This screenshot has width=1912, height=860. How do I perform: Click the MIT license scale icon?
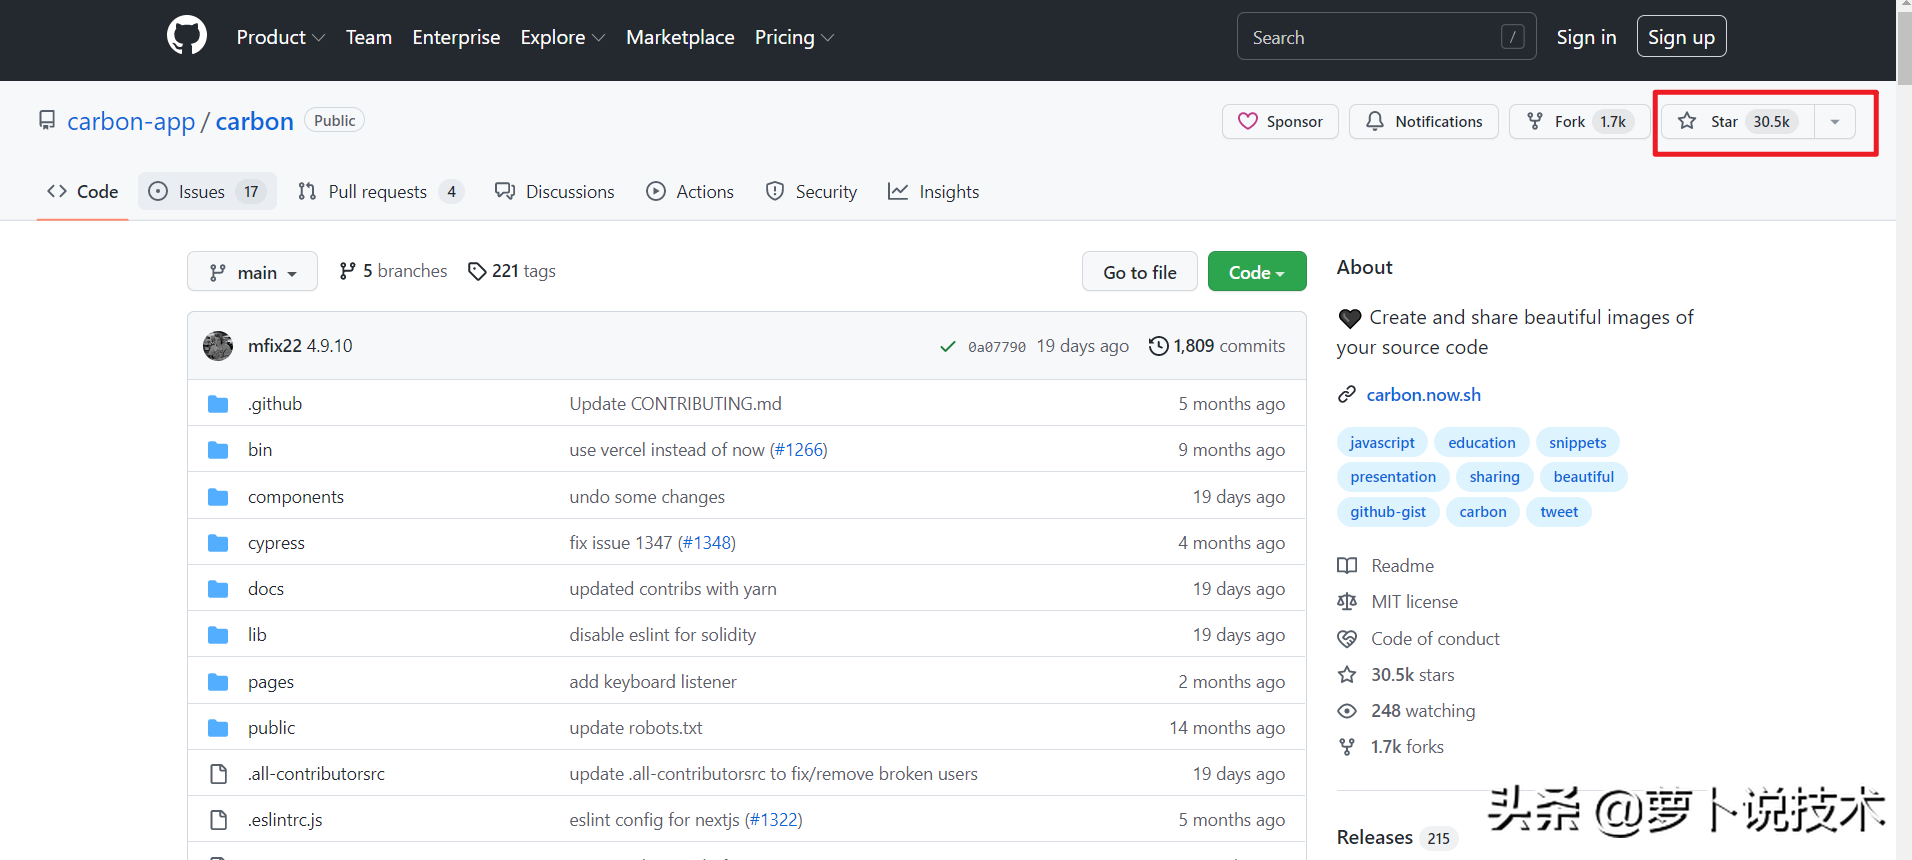[1347, 602]
